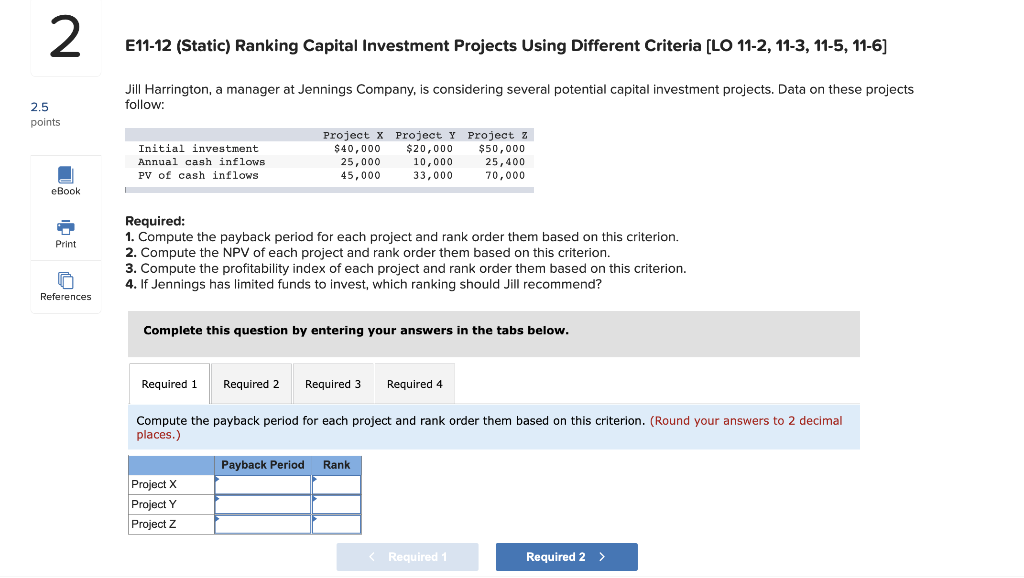This screenshot has width=1024, height=578.
Task: Select the Required 1 tab
Action: click(x=168, y=383)
